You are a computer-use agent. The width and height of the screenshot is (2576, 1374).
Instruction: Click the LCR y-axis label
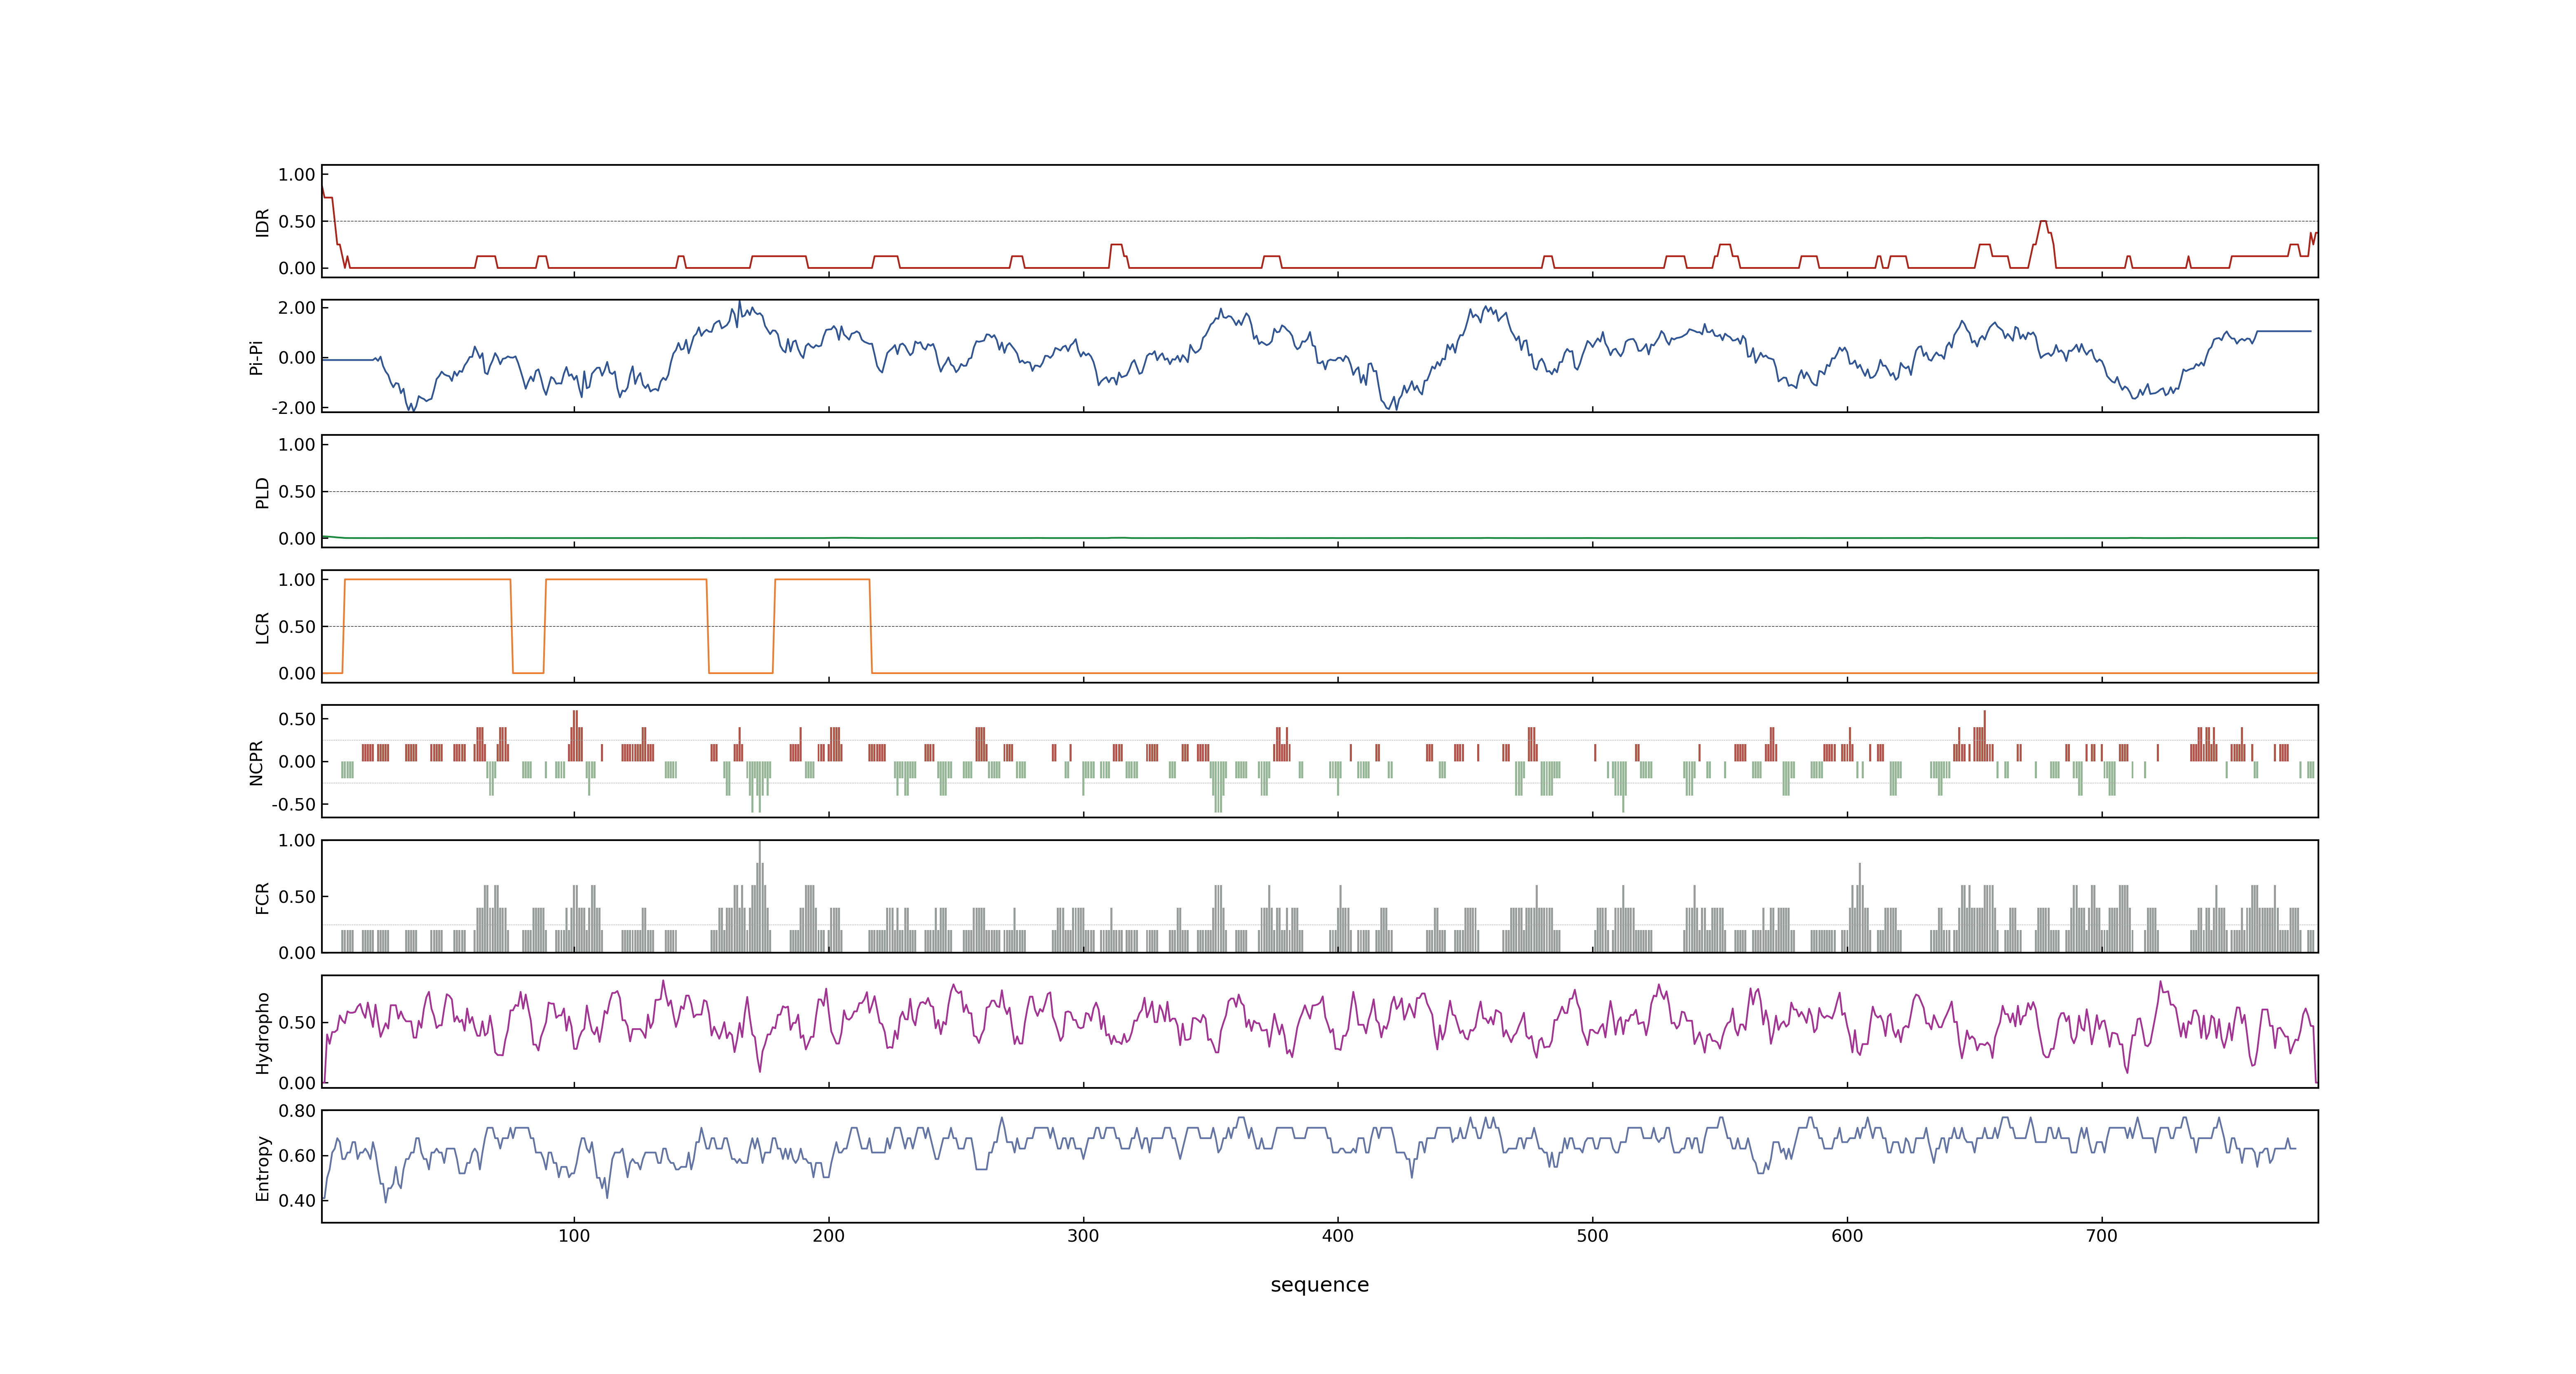click(263, 627)
